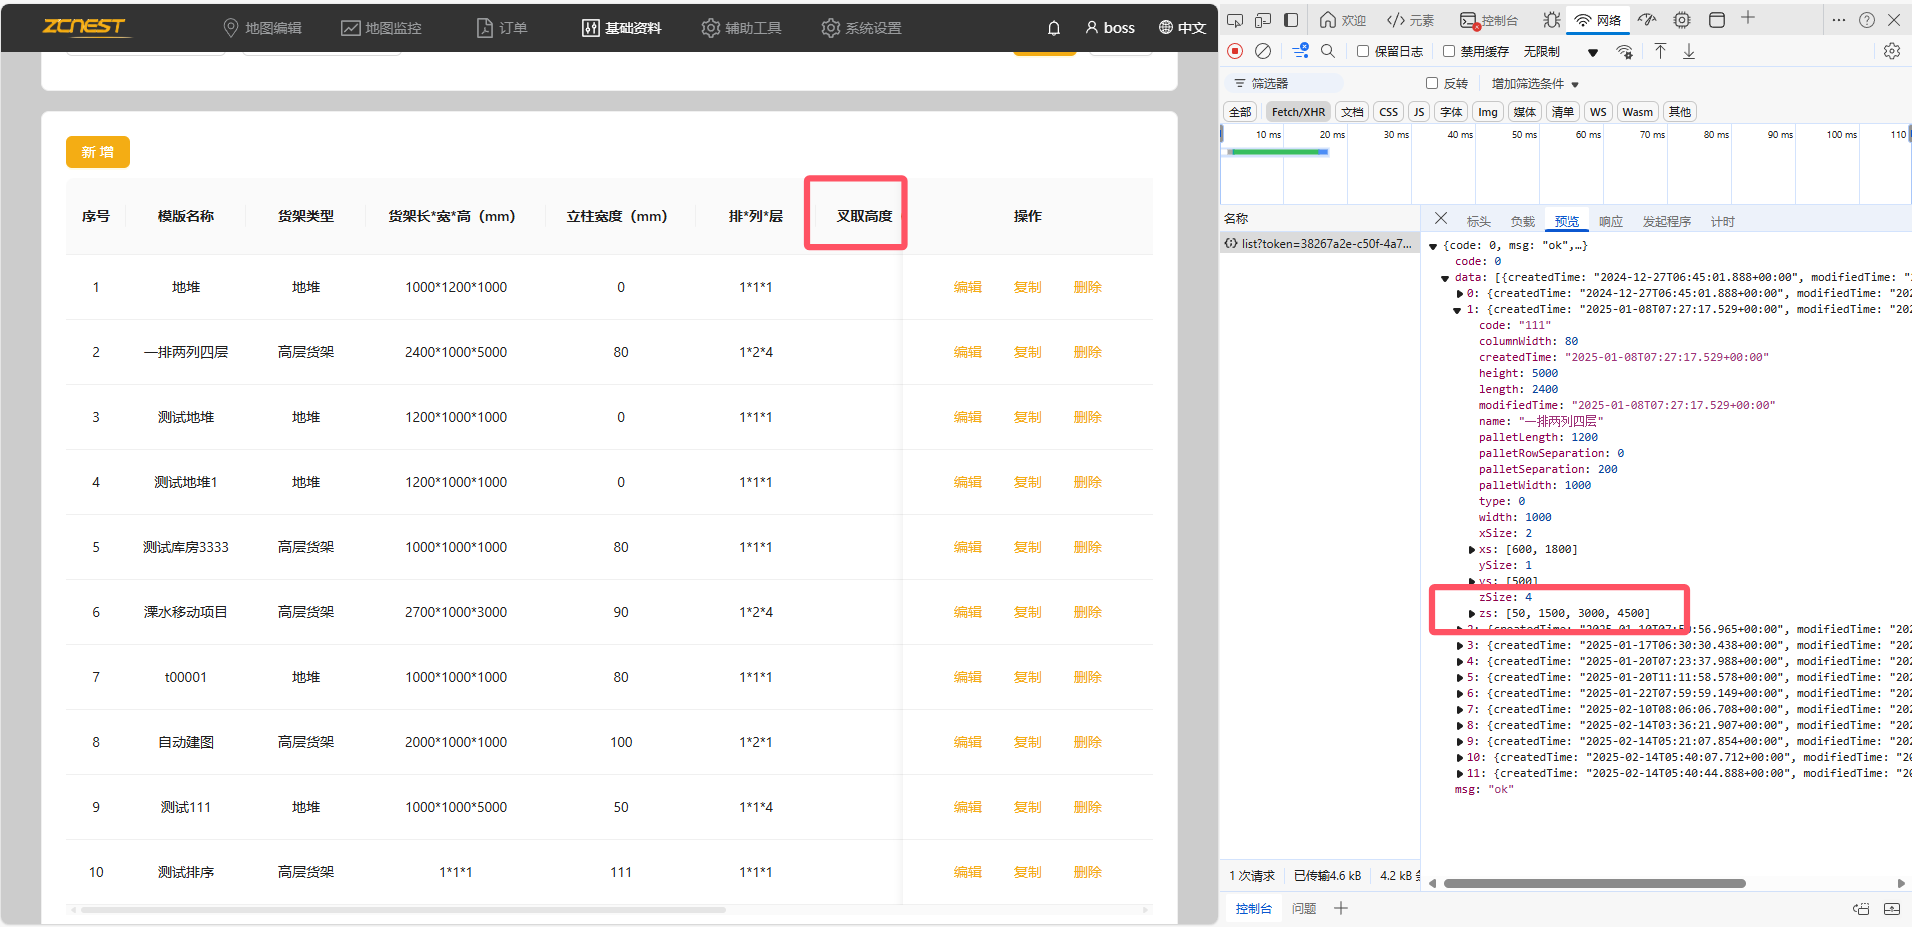Viewport: 1912px width, 927px height.
Task: Click the network search magnifier icon
Action: coord(1328,51)
